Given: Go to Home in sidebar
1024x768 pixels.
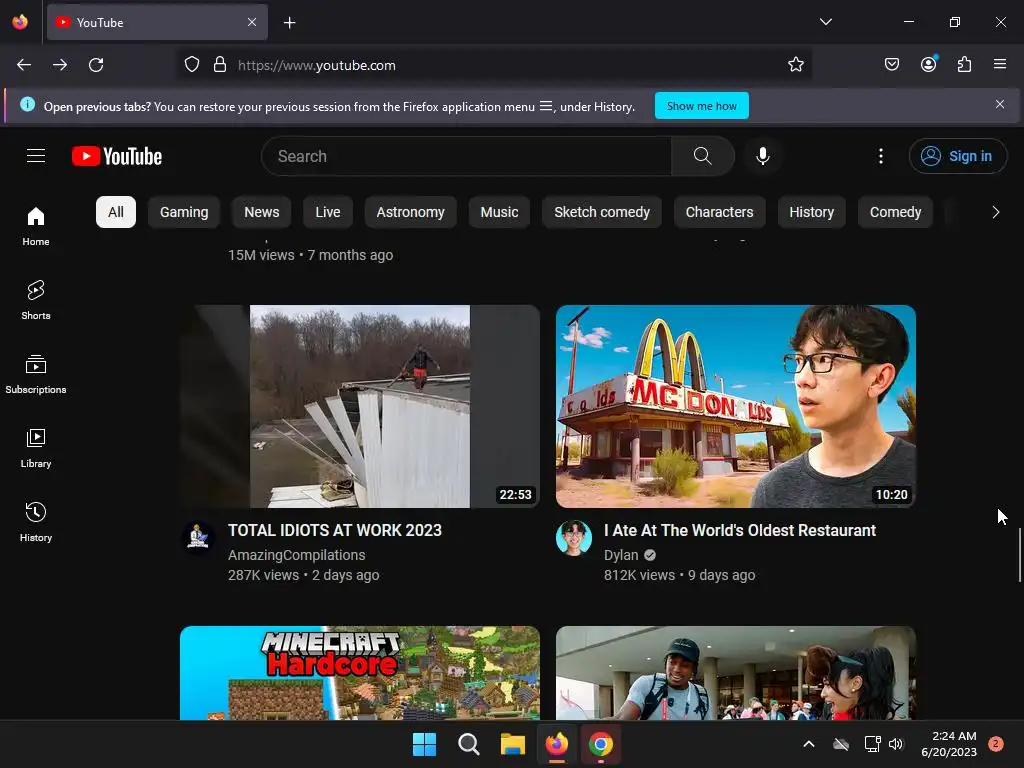Looking at the screenshot, I should coord(36,226).
